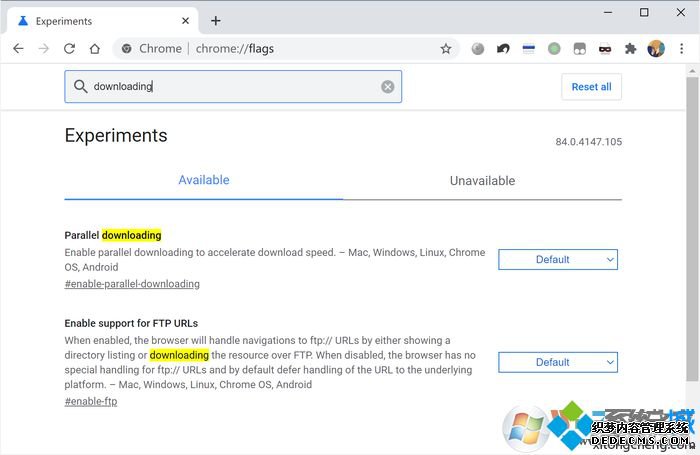Image resolution: width=700 pixels, height=455 pixels.
Task: Click the Experiments page heading
Action: point(116,135)
